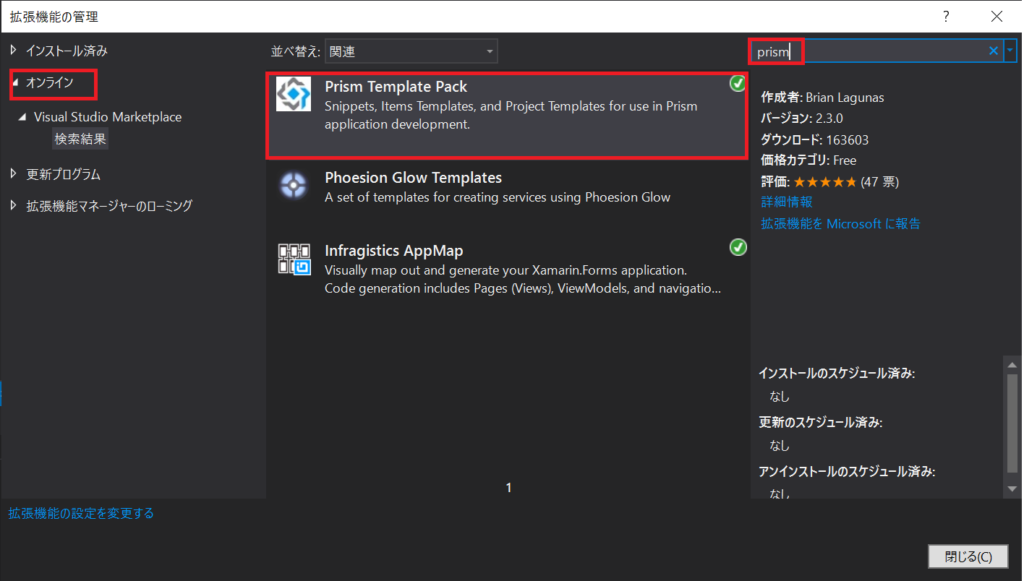Viewport: 1024px width, 581px height.
Task: Click the Phoesion Glow Templates icon
Action: tap(293, 185)
